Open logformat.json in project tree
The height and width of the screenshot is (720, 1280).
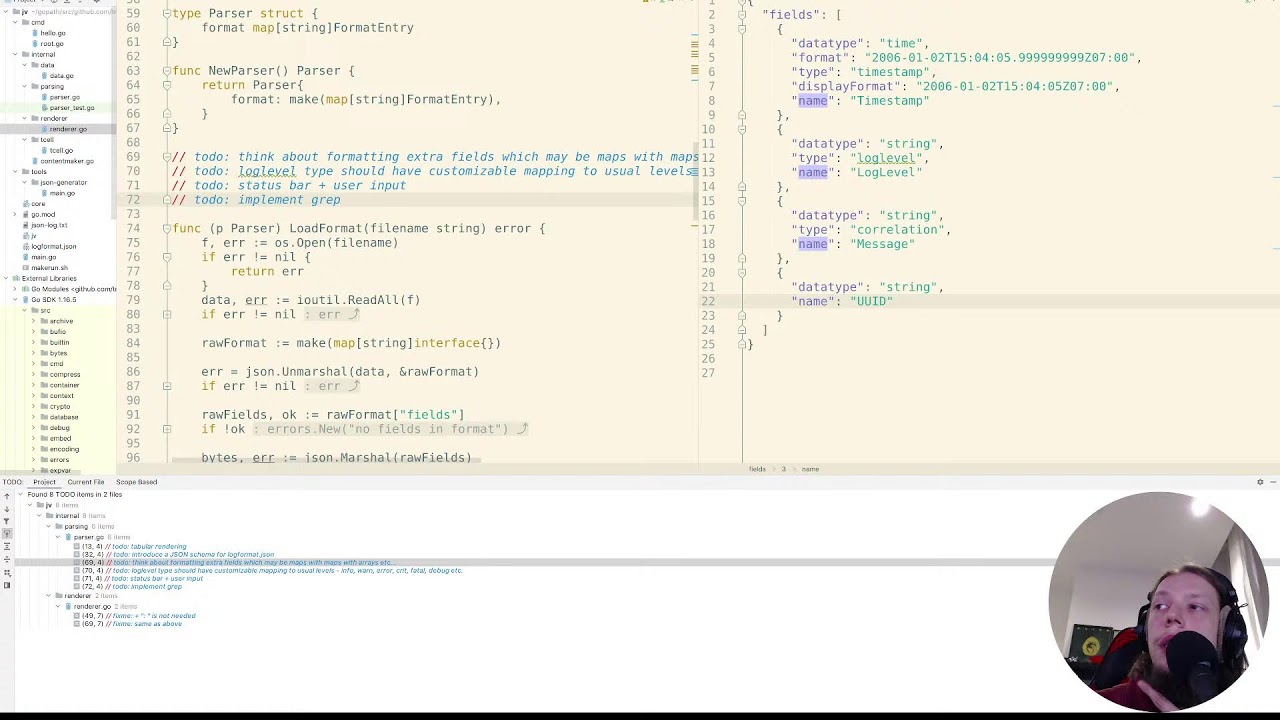pos(52,246)
